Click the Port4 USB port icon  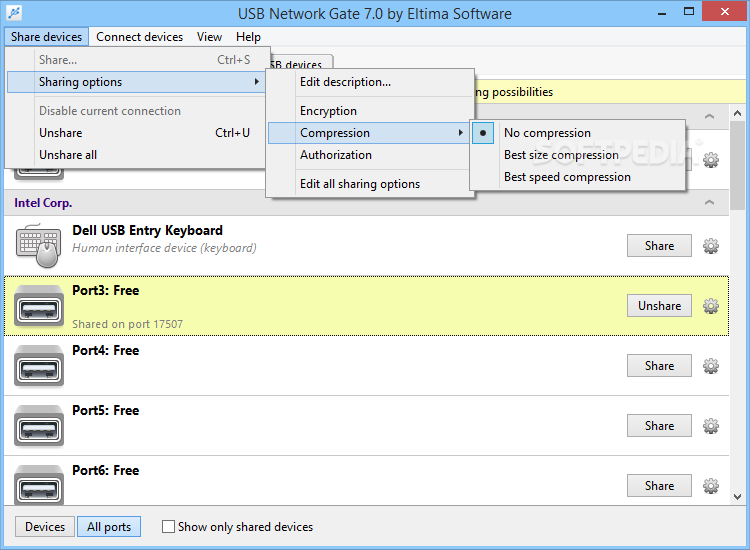point(39,366)
